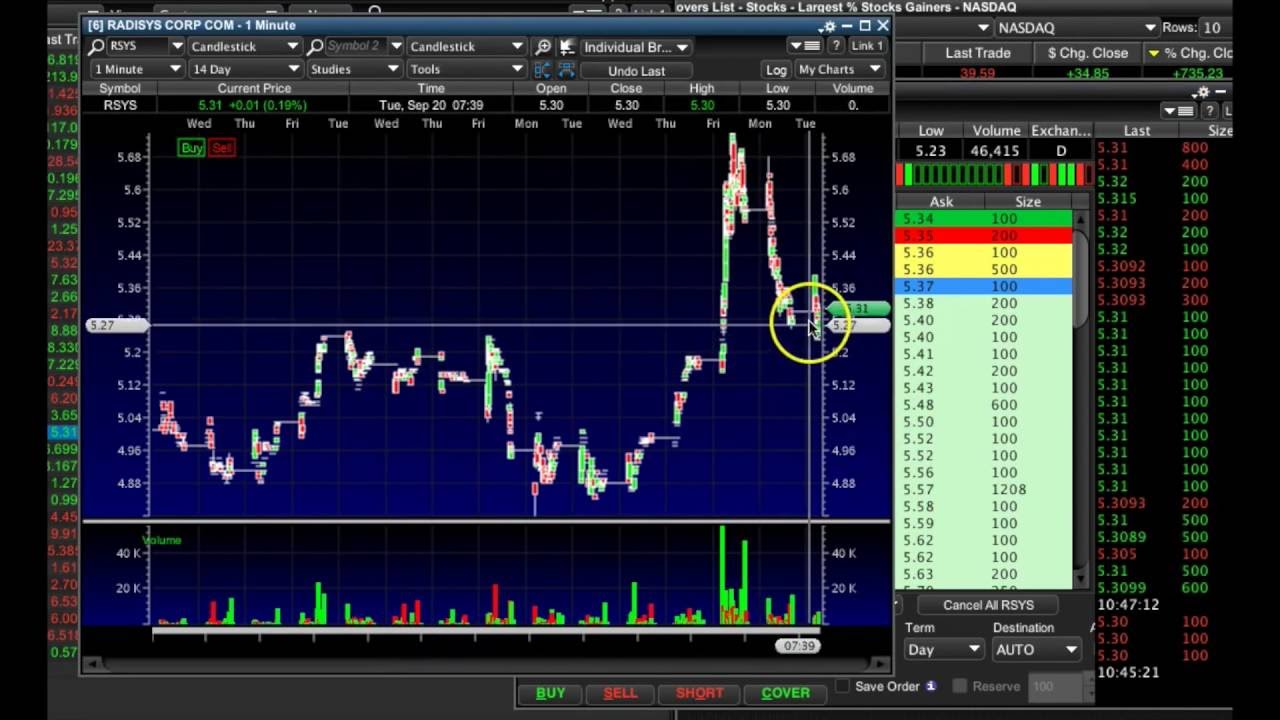The image size is (1280, 720).
Task: Click the Size header beside Ask
Action: point(1028,201)
